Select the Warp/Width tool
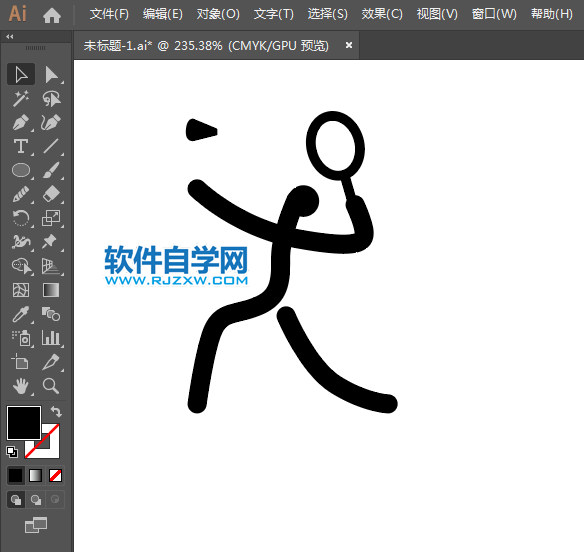This screenshot has width=584, height=552. pyautogui.click(x=21, y=242)
